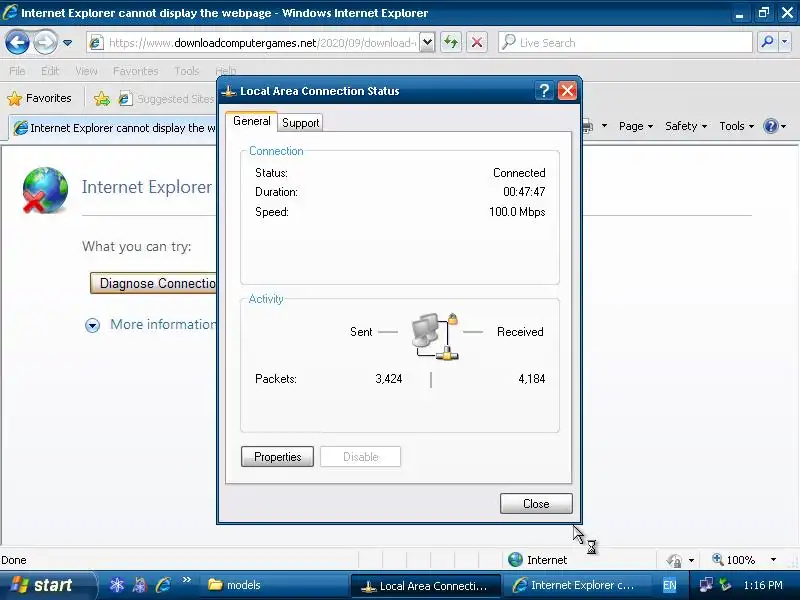Click in the Live Search box
Viewport: 800px width, 600px height.
pyautogui.click(x=626, y=43)
